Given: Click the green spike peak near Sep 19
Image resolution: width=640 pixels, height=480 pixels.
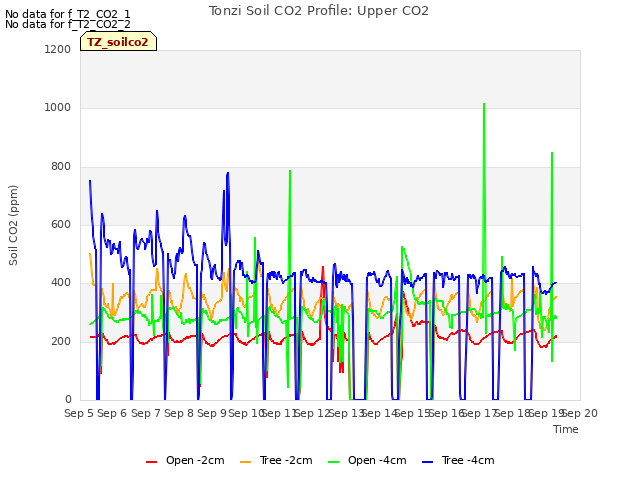Looking at the screenshot, I should click(x=552, y=153).
